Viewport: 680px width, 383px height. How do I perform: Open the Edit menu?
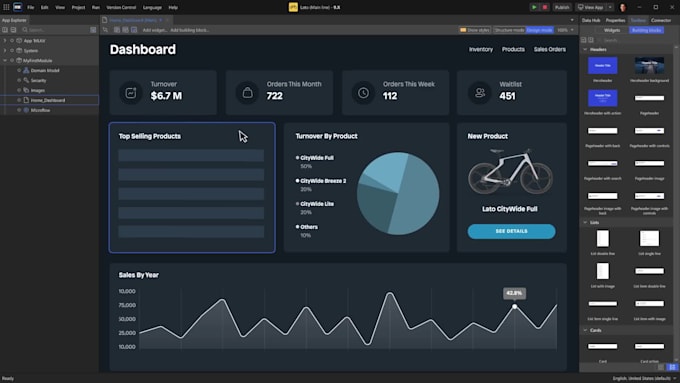tap(45, 7)
